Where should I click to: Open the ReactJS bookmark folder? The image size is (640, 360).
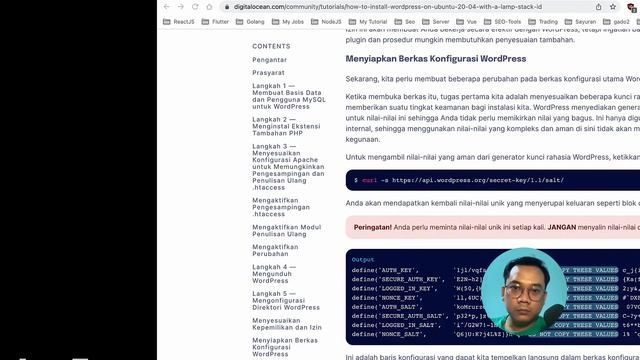click(179, 22)
